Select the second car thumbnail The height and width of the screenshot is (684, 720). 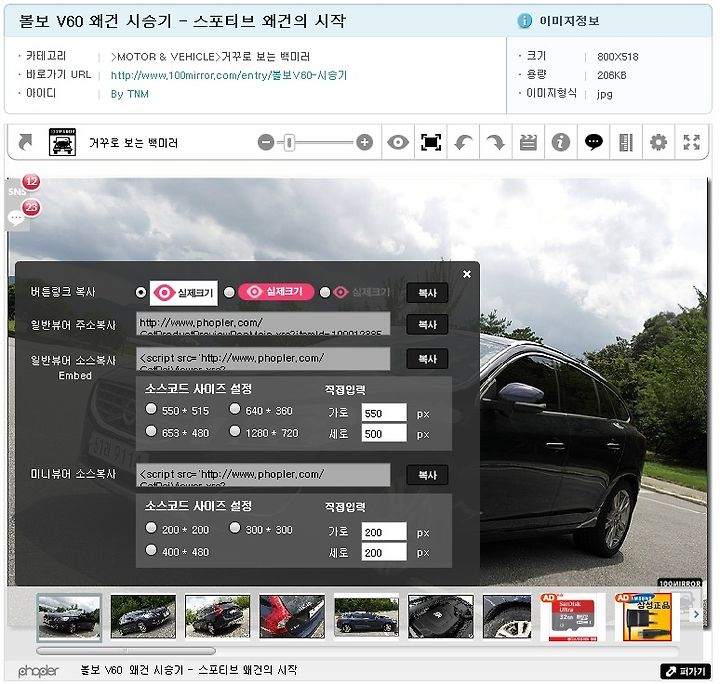click(143, 617)
